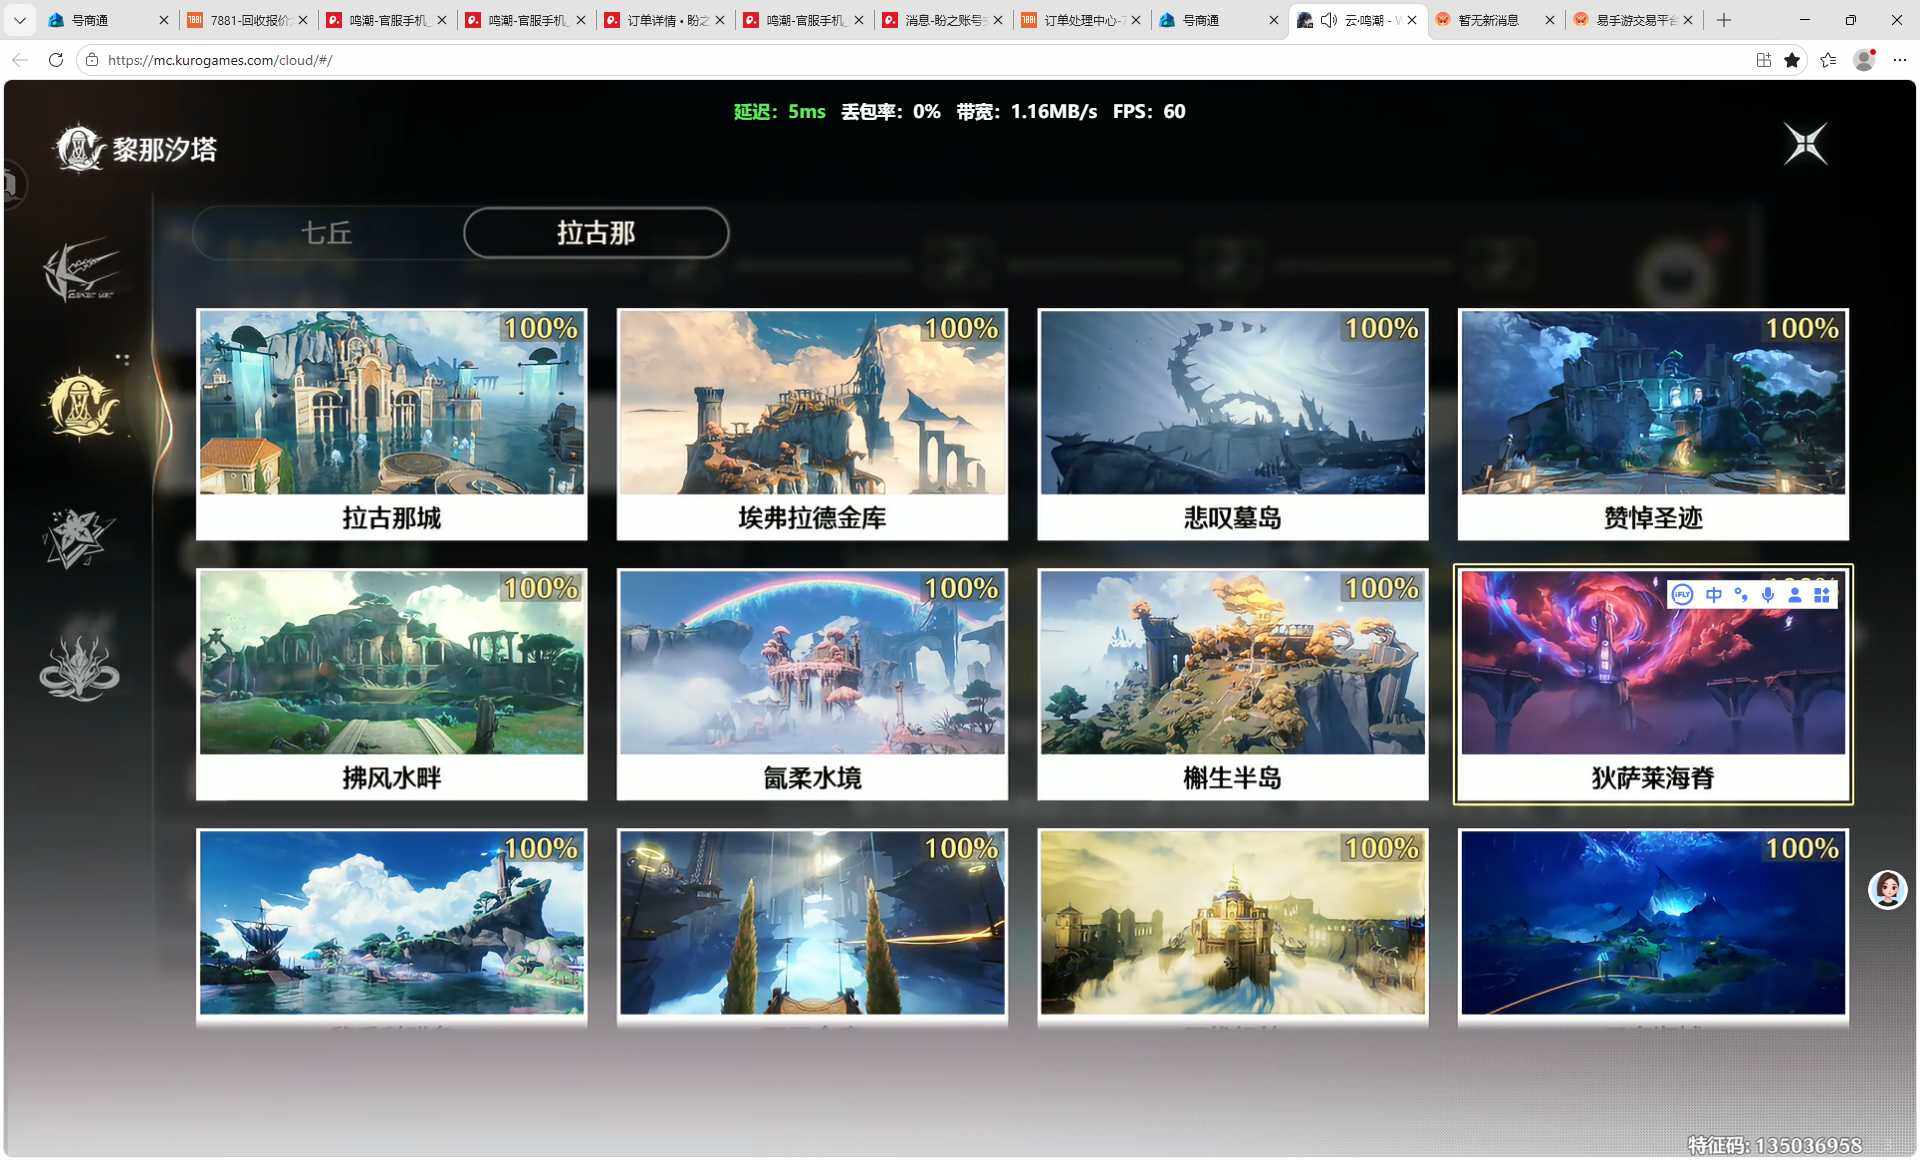Open the 埃弗拉德金库 area card
Viewport: 1920px width, 1160px height.
(812, 424)
